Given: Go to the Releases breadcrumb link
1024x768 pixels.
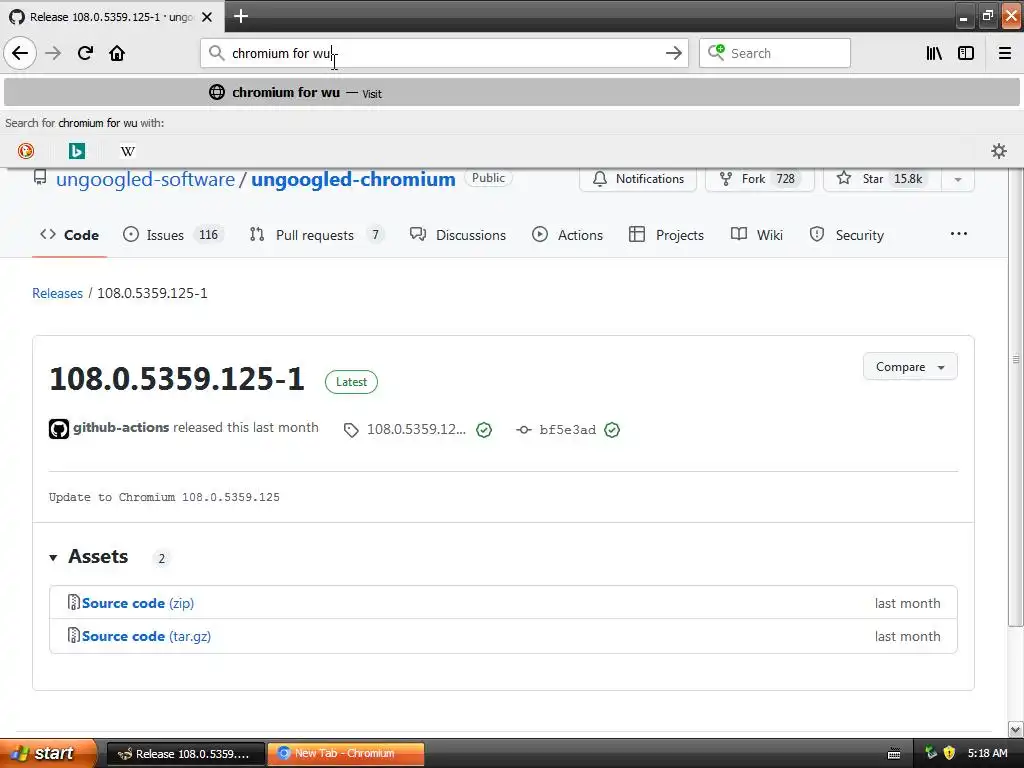Looking at the screenshot, I should pyautogui.click(x=57, y=293).
